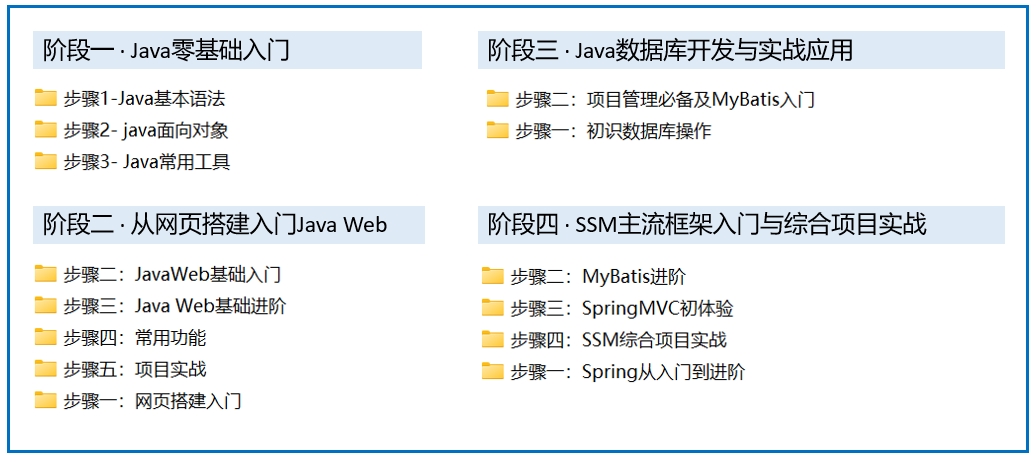
Task: Click the 步骤1-Java基本语法 text label
Action: pos(144,99)
